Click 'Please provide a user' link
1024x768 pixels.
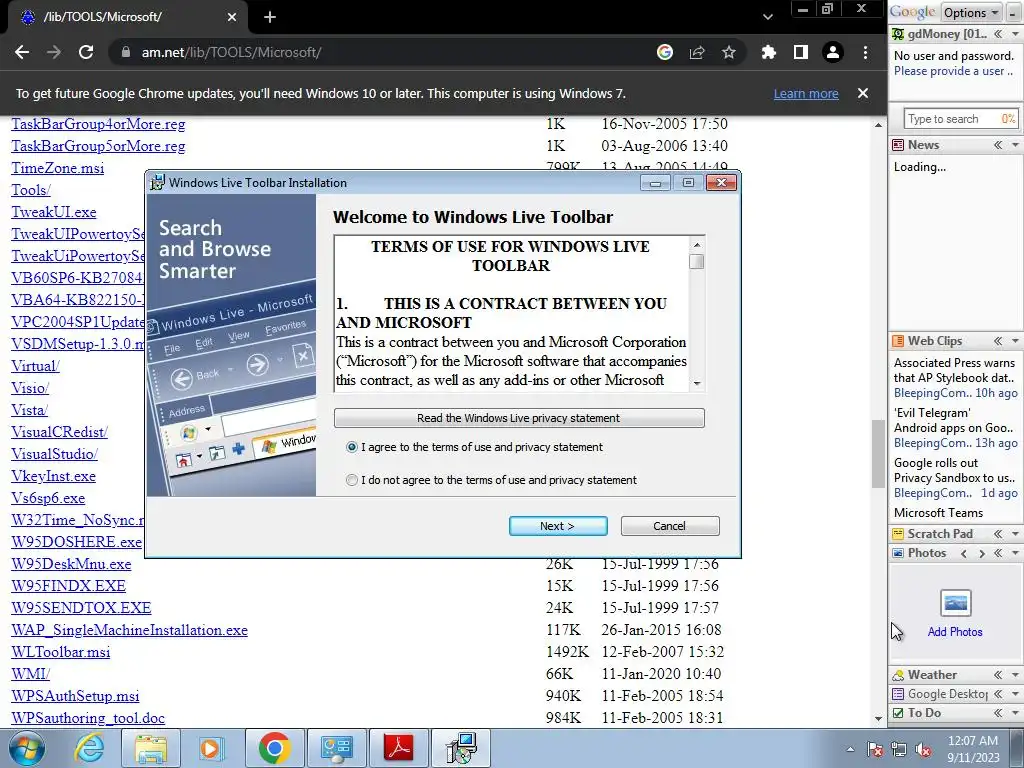[x=953, y=71]
